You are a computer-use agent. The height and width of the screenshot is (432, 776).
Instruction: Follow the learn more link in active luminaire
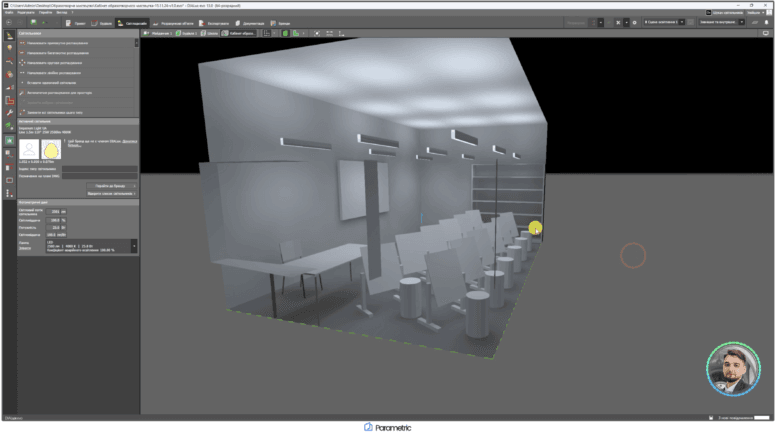129,143
